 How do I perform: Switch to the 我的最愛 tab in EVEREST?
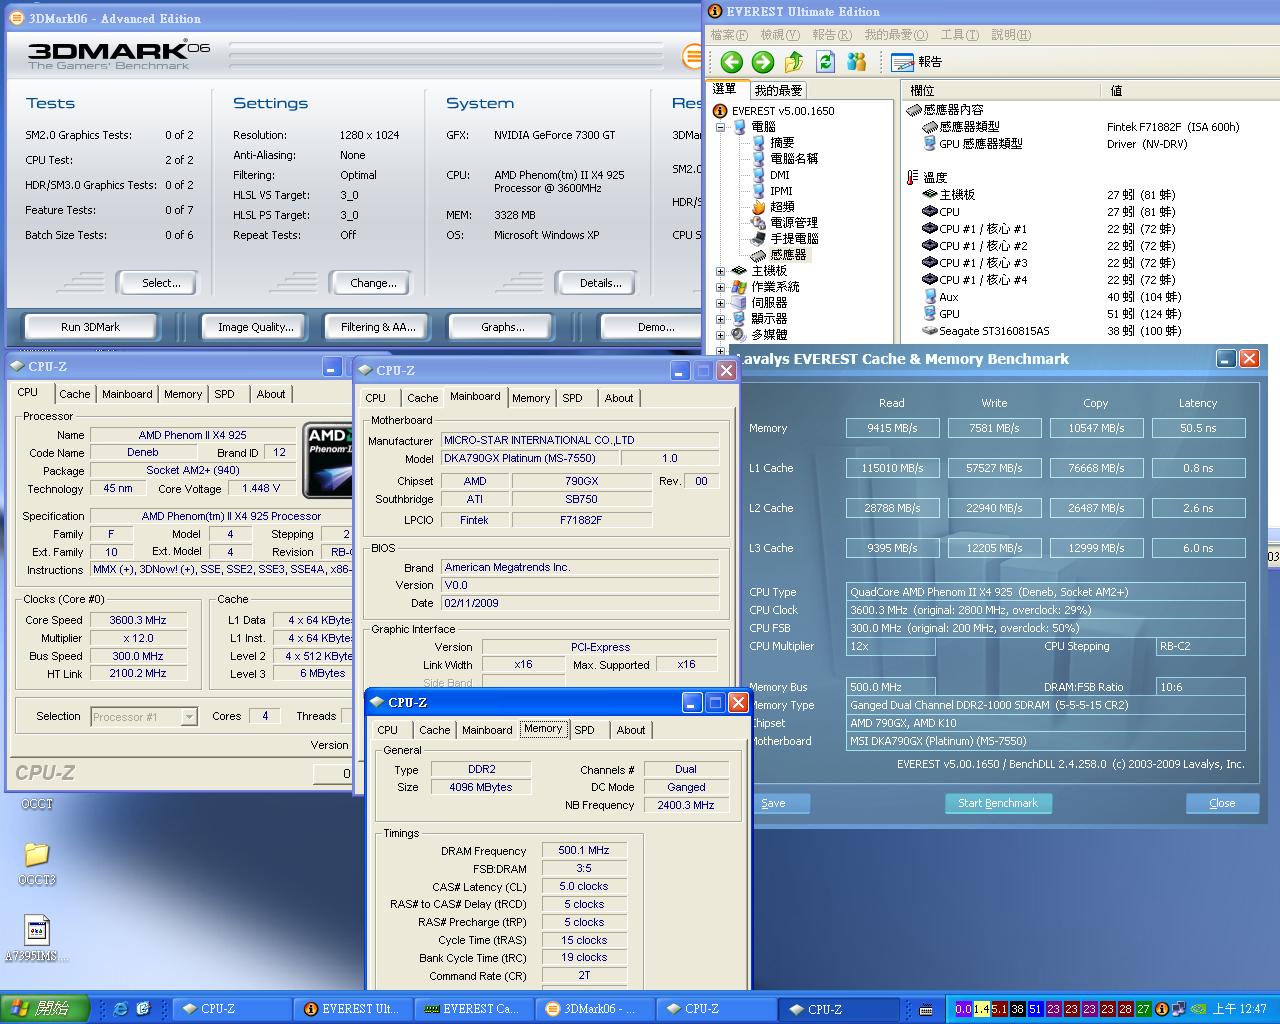(x=778, y=90)
